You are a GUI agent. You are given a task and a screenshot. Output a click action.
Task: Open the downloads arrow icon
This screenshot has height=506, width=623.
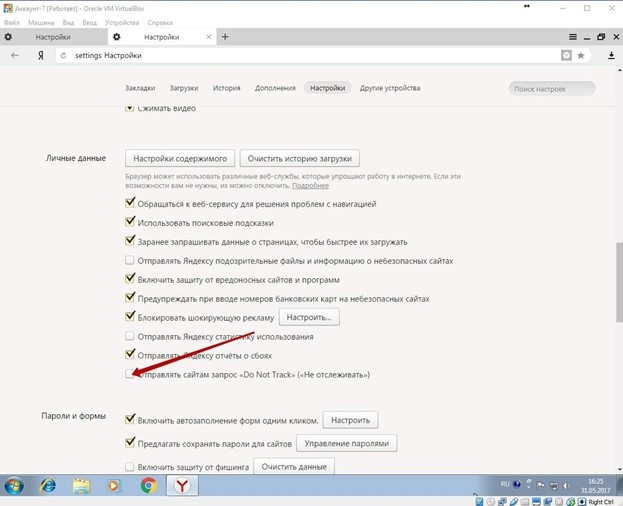pos(611,56)
